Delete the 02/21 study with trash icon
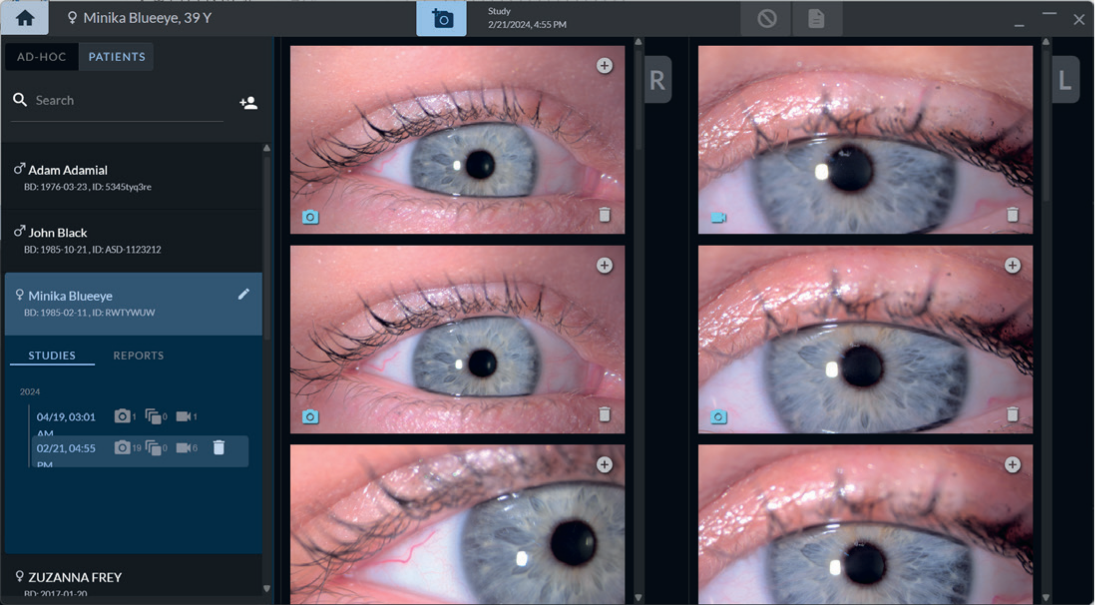The width and height of the screenshot is (1096, 606). point(219,447)
